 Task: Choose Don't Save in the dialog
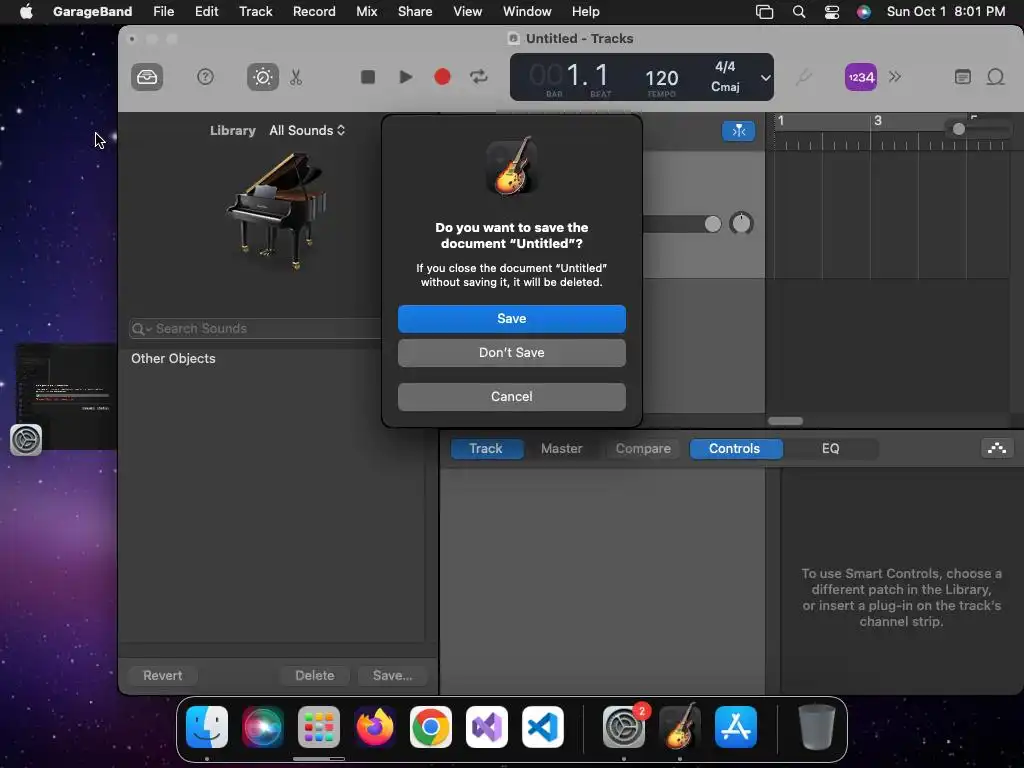[511, 353]
